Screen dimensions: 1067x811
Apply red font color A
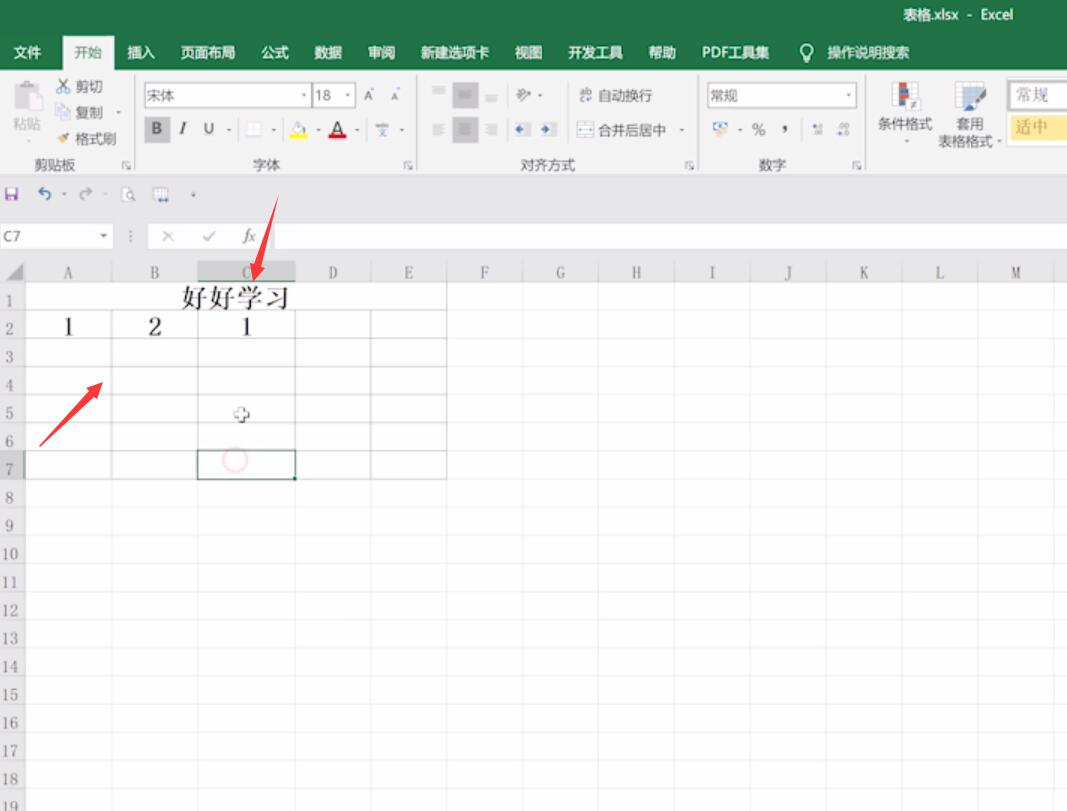[x=338, y=129]
